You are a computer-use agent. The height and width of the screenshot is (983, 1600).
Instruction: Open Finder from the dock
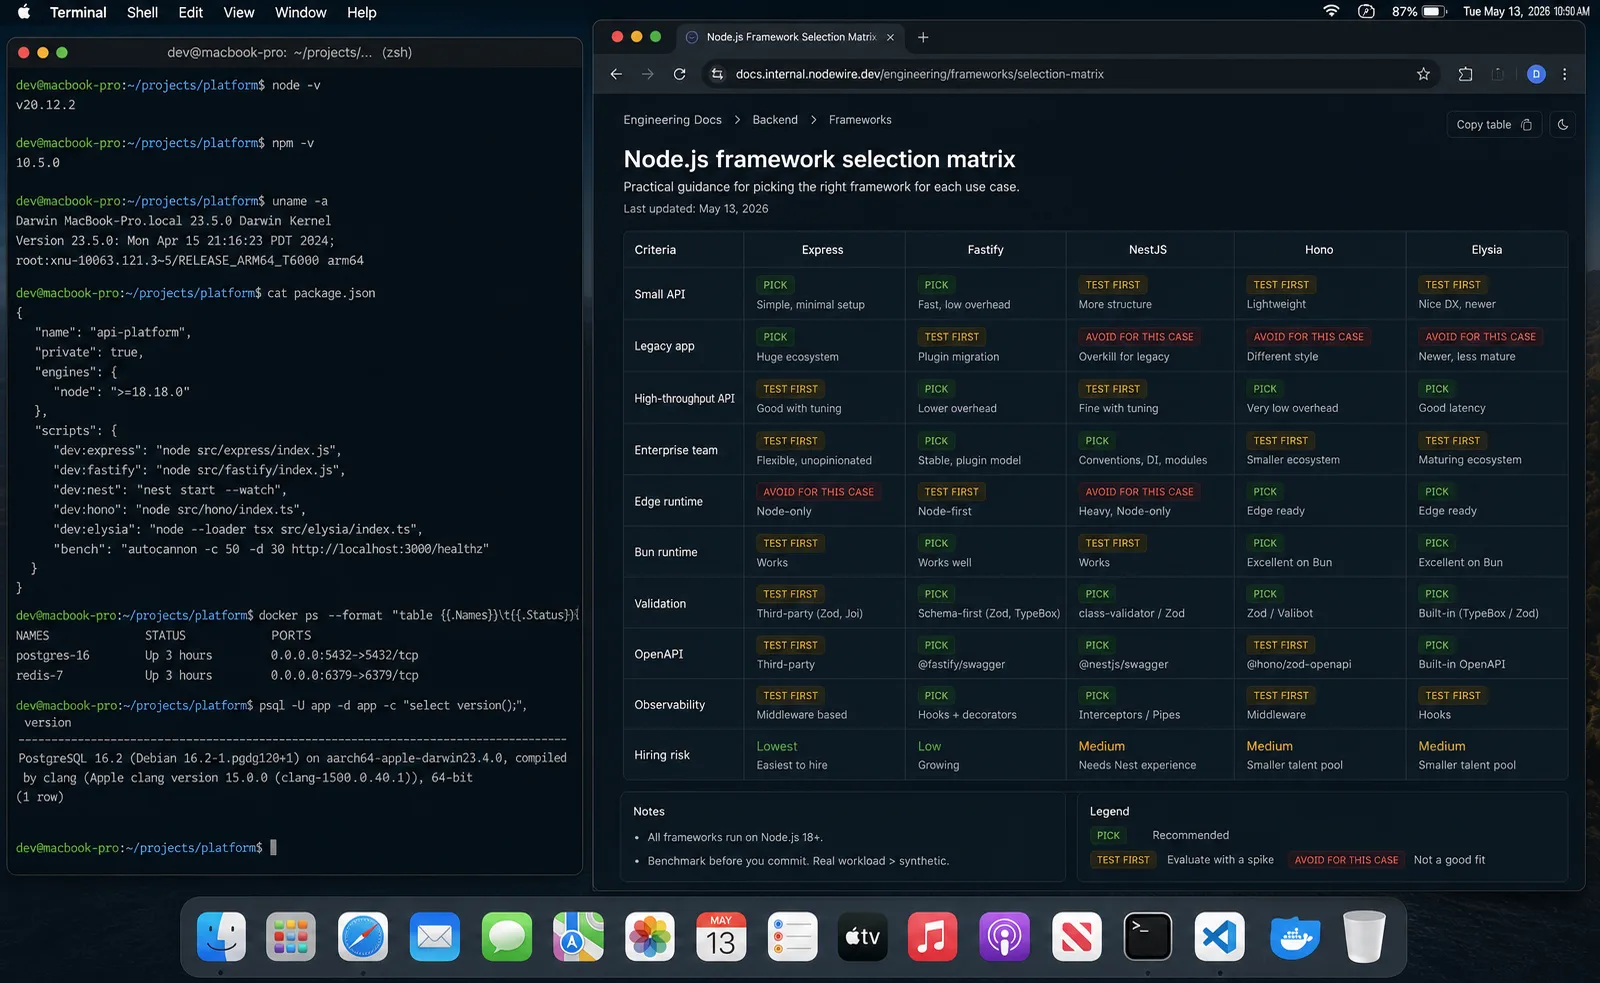[221, 937]
